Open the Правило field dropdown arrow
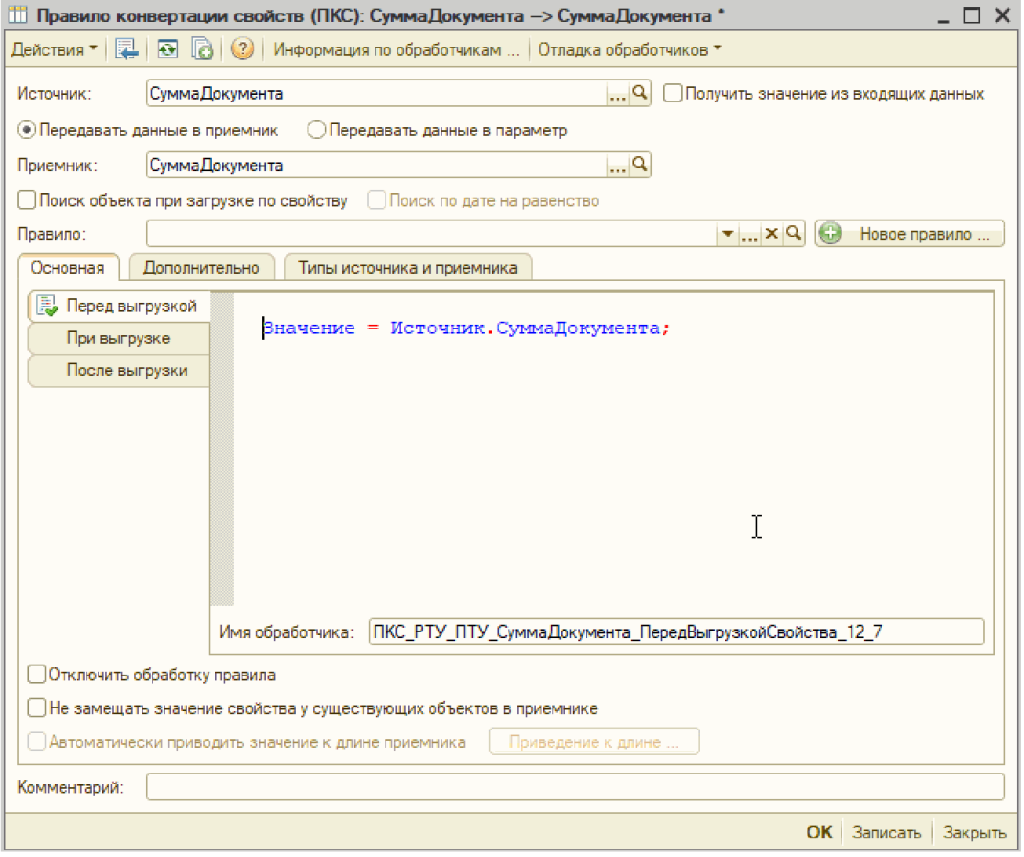Image resolution: width=1024 pixels, height=857 pixels. coord(727,234)
